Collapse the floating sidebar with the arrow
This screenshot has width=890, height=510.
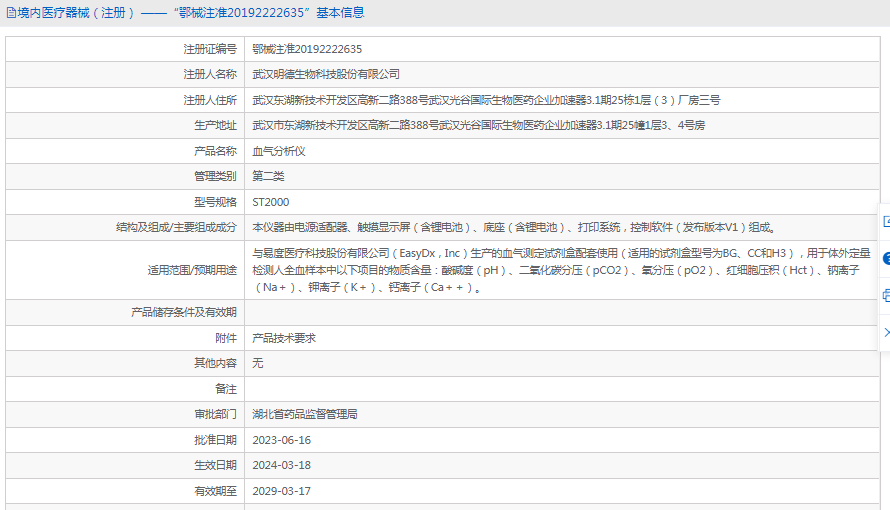(x=886, y=331)
